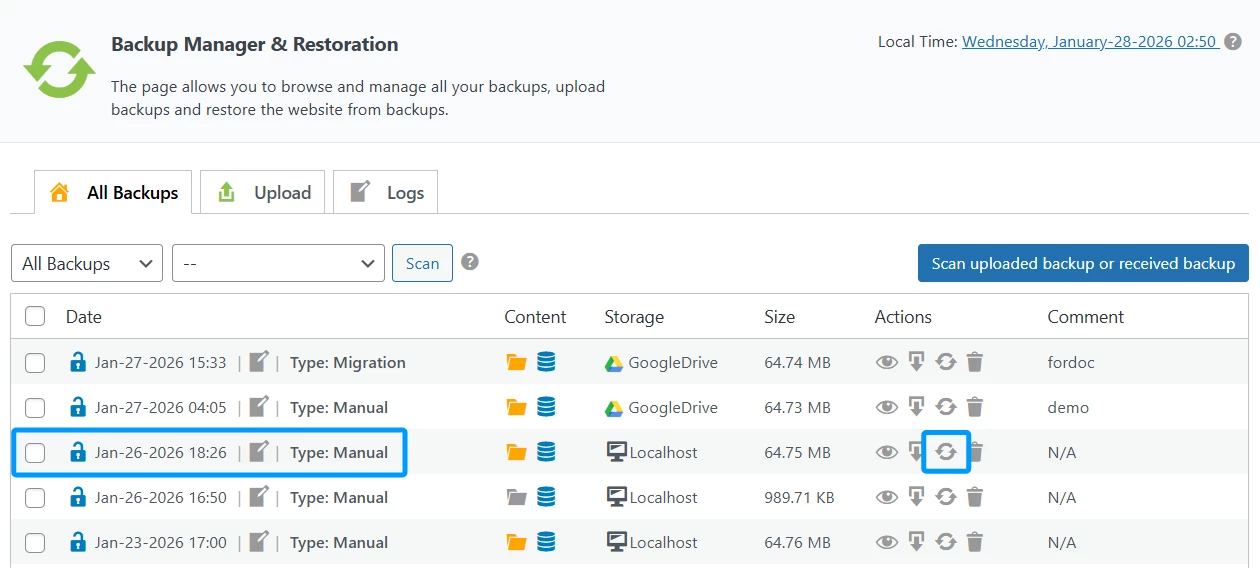Open the Logs tab
The height and width of the screenshot is (568, 1260).
pos(386,193)
